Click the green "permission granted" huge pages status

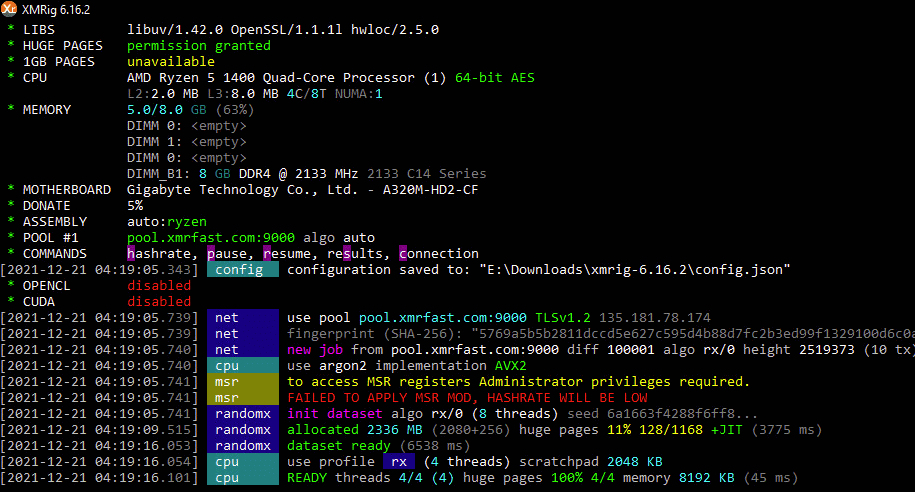(198, 46)
